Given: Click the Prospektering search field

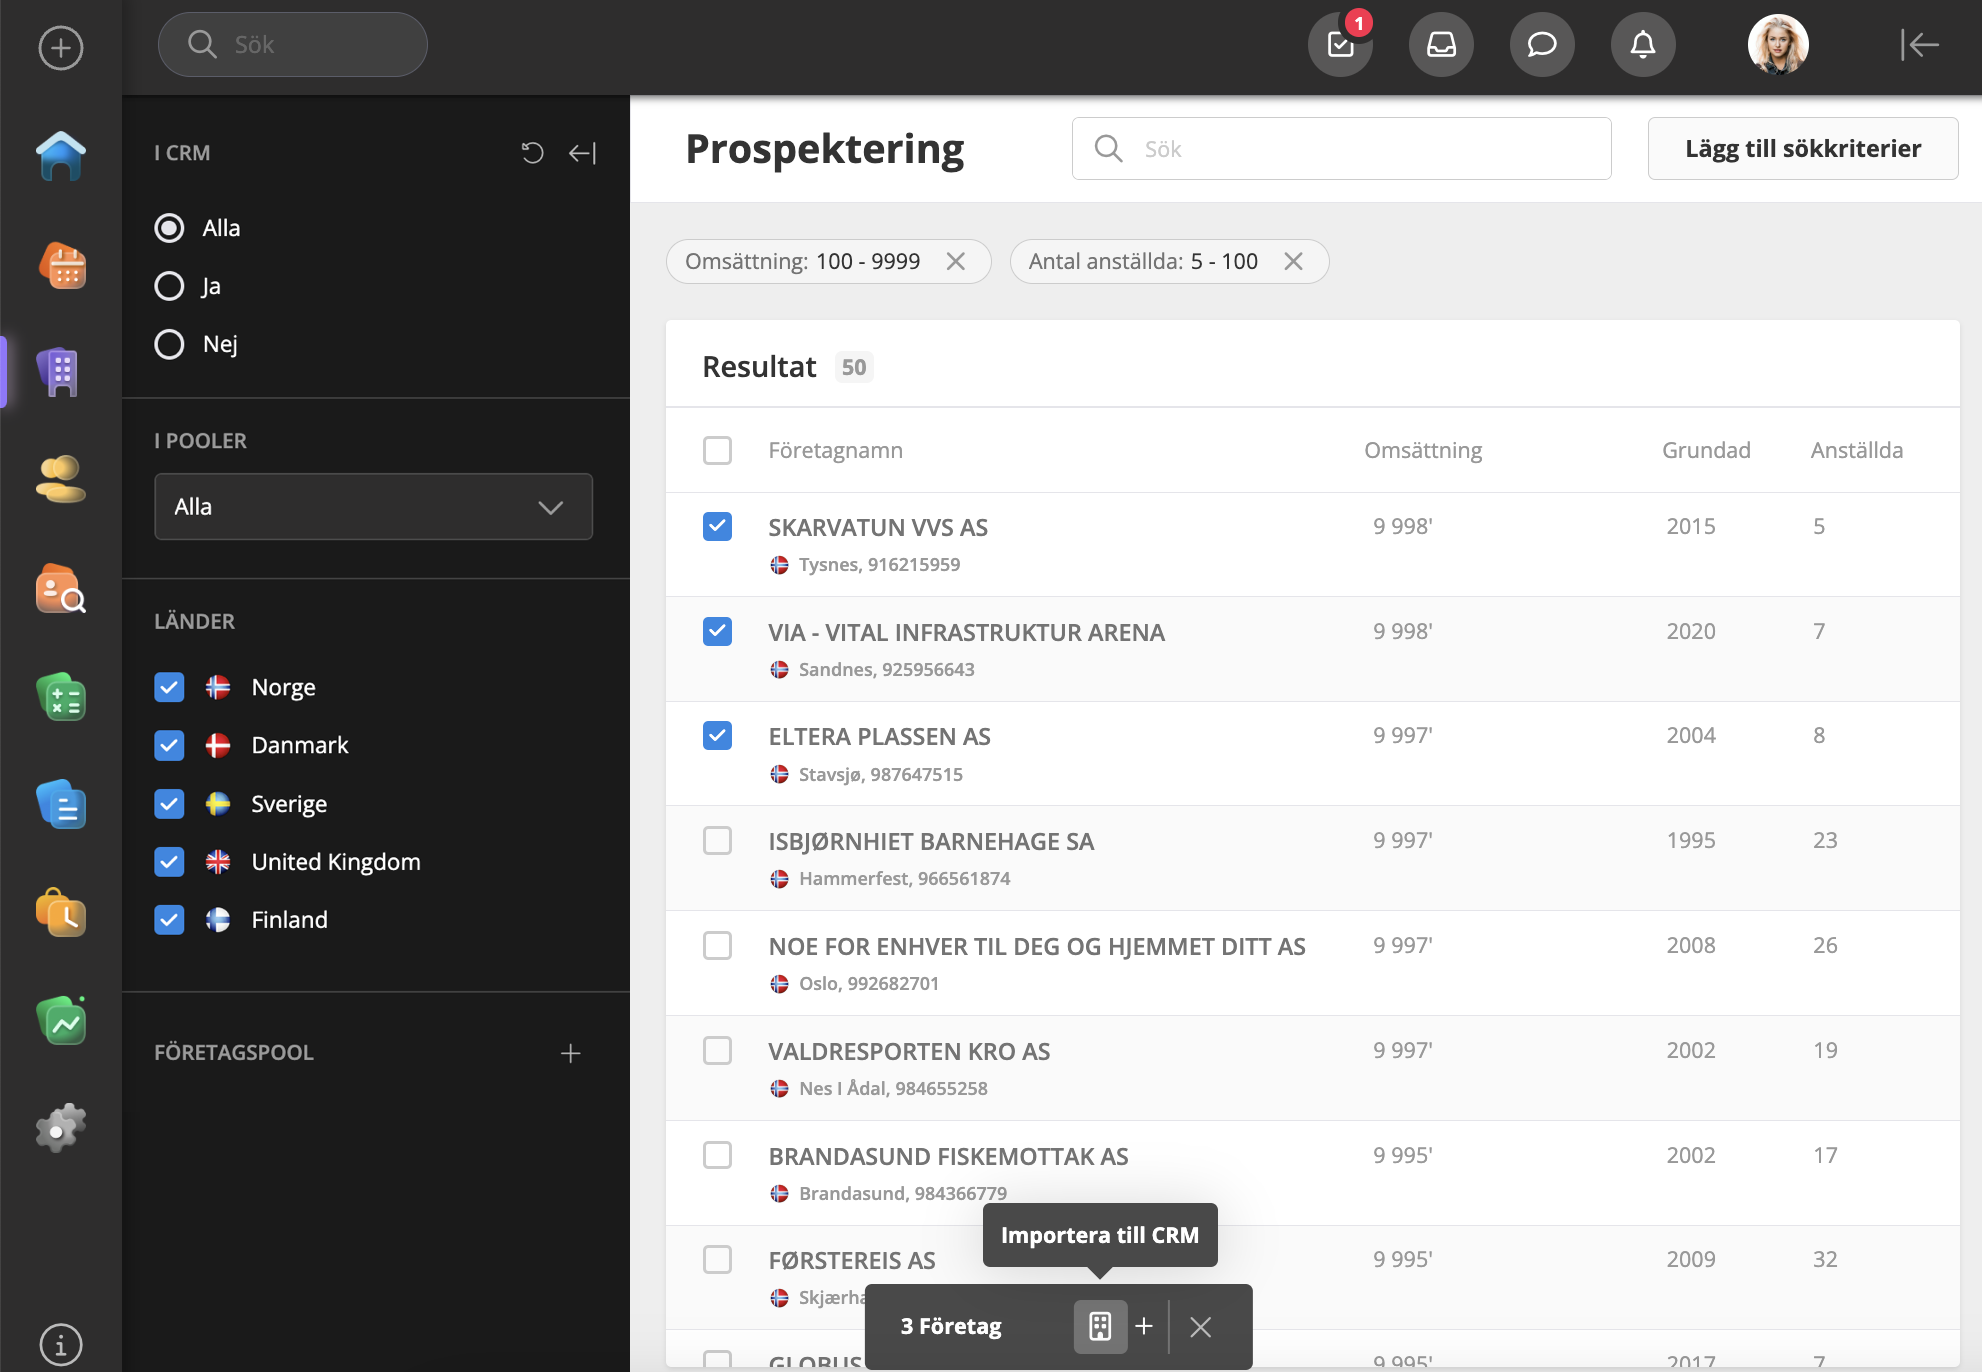Looking at the screenshot, I should click(1340, 149).
